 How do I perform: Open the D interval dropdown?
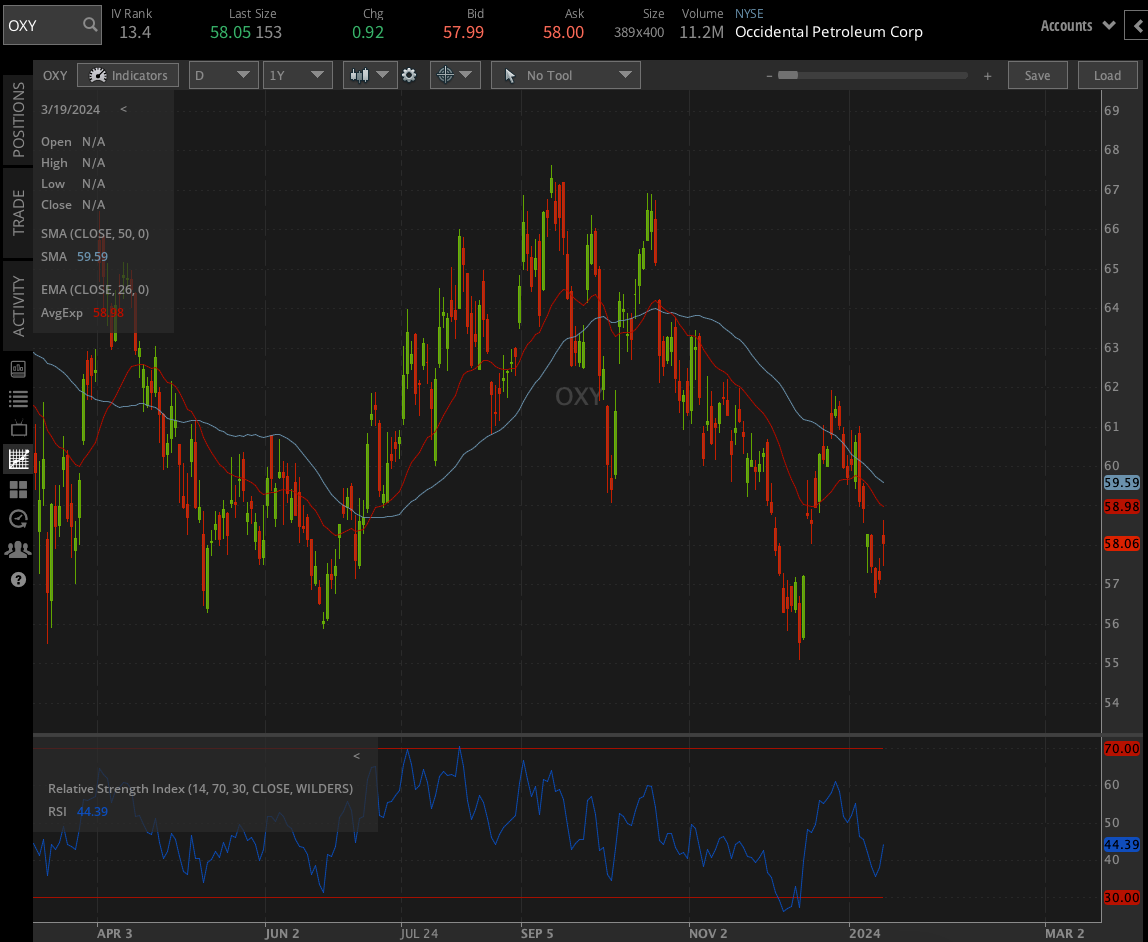point(223,75)
